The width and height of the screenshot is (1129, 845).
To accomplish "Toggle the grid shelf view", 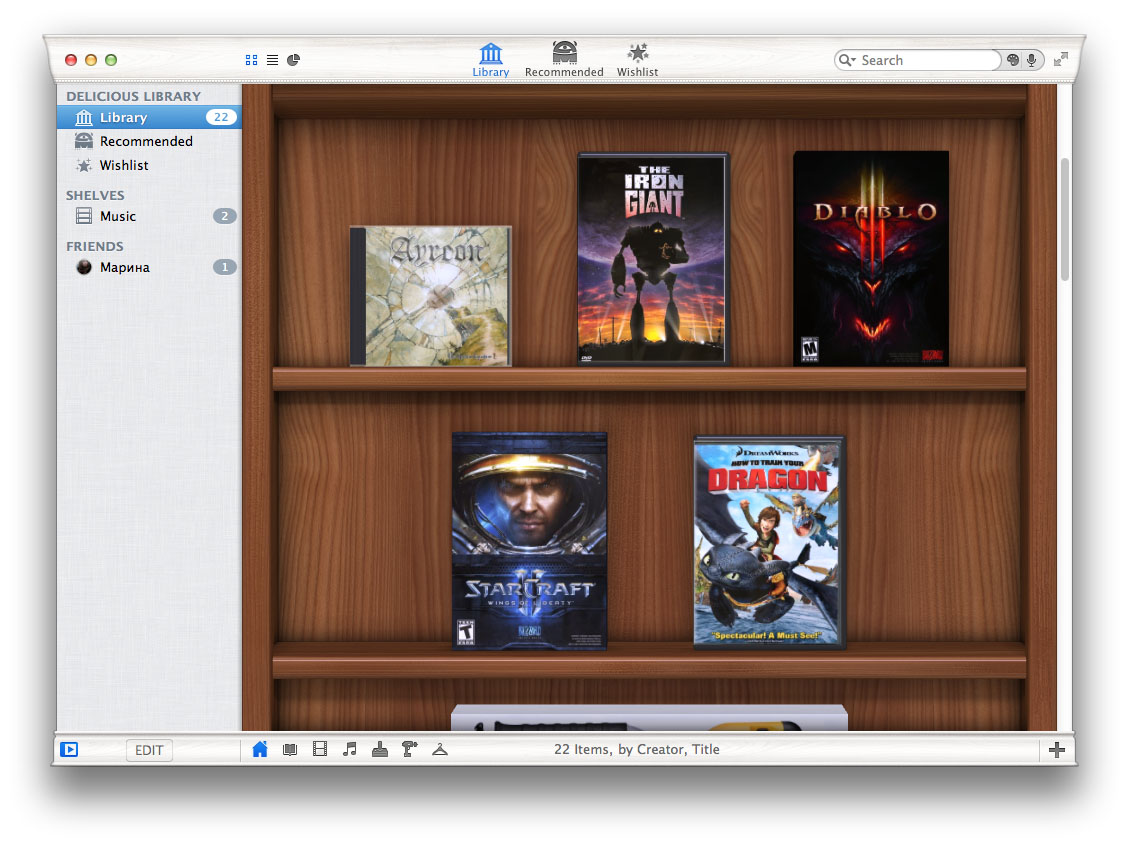I will coord(252,60).
